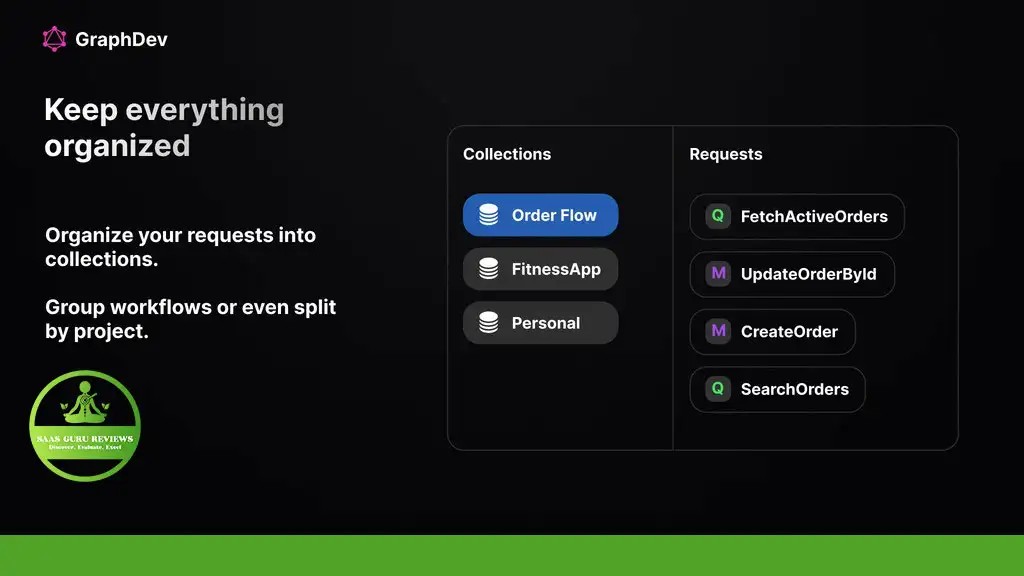
Task: Click the database icon in Order Flow
Action: coord(488,215)
